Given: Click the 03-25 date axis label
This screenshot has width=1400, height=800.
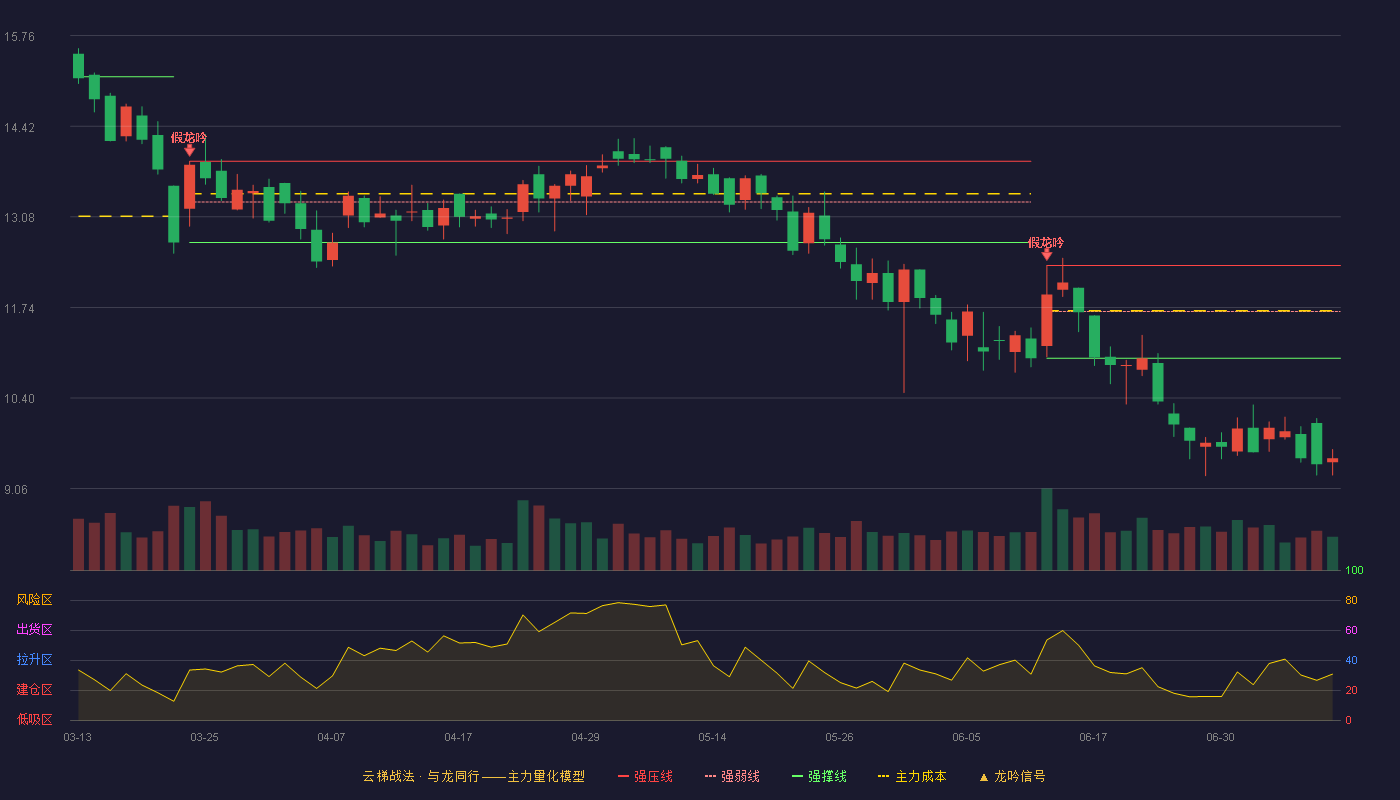Looking at the screenshot, I should (204, 737).
